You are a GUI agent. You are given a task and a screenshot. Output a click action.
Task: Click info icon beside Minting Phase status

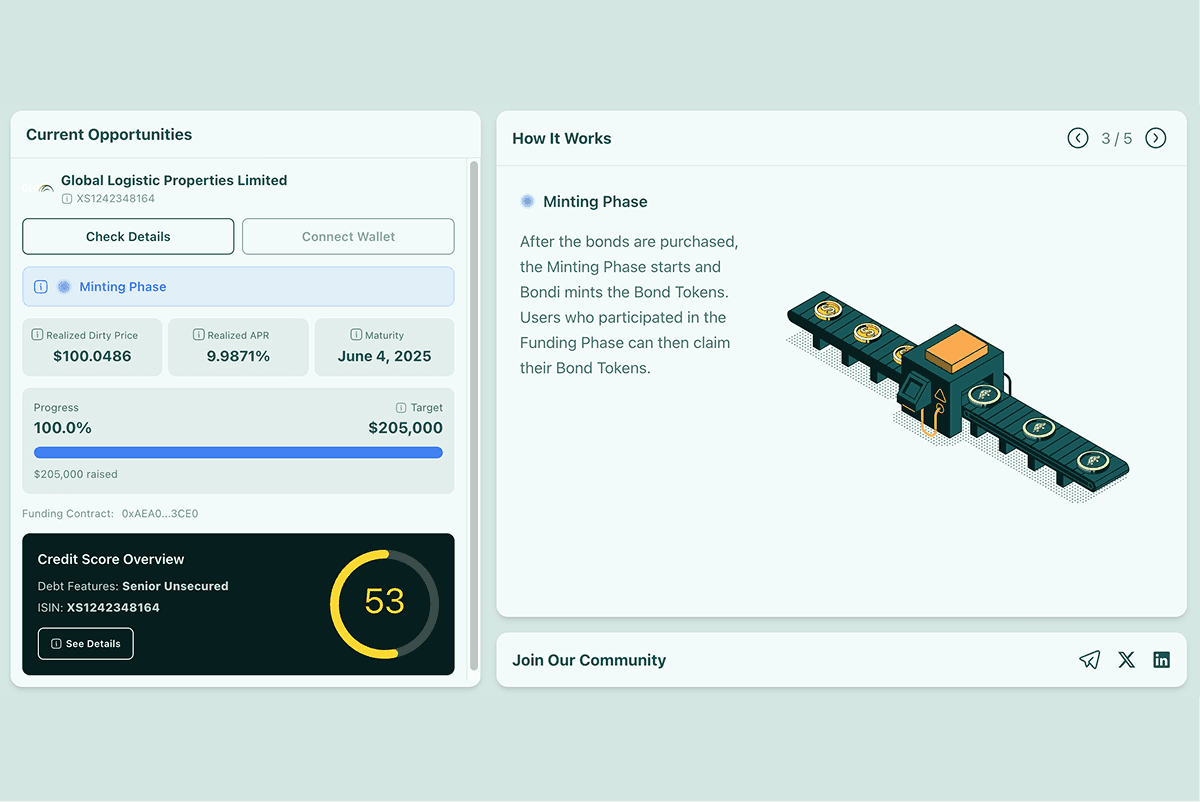[41, 286]
